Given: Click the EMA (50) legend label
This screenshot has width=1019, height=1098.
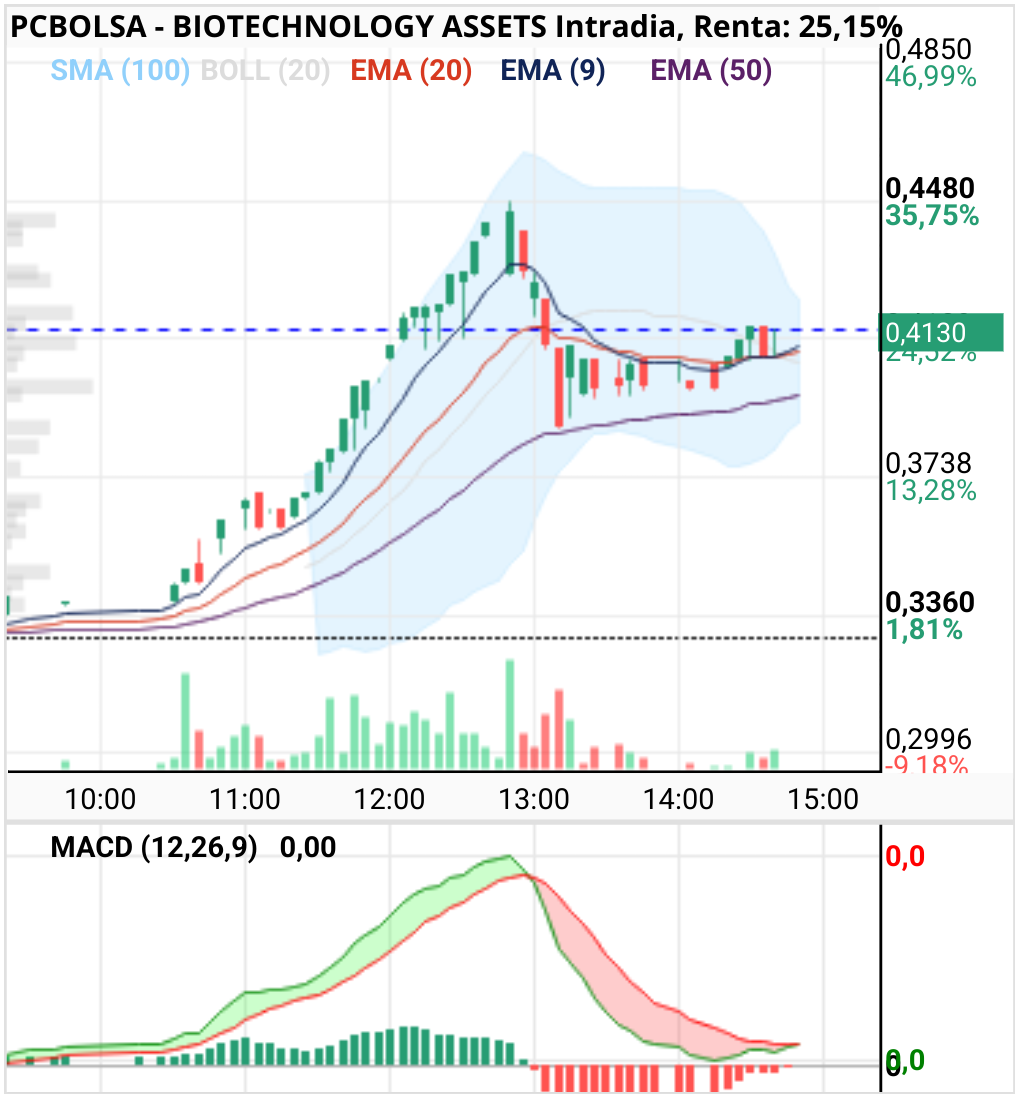Looking at the screenshot, I should [x=711, y=71].
